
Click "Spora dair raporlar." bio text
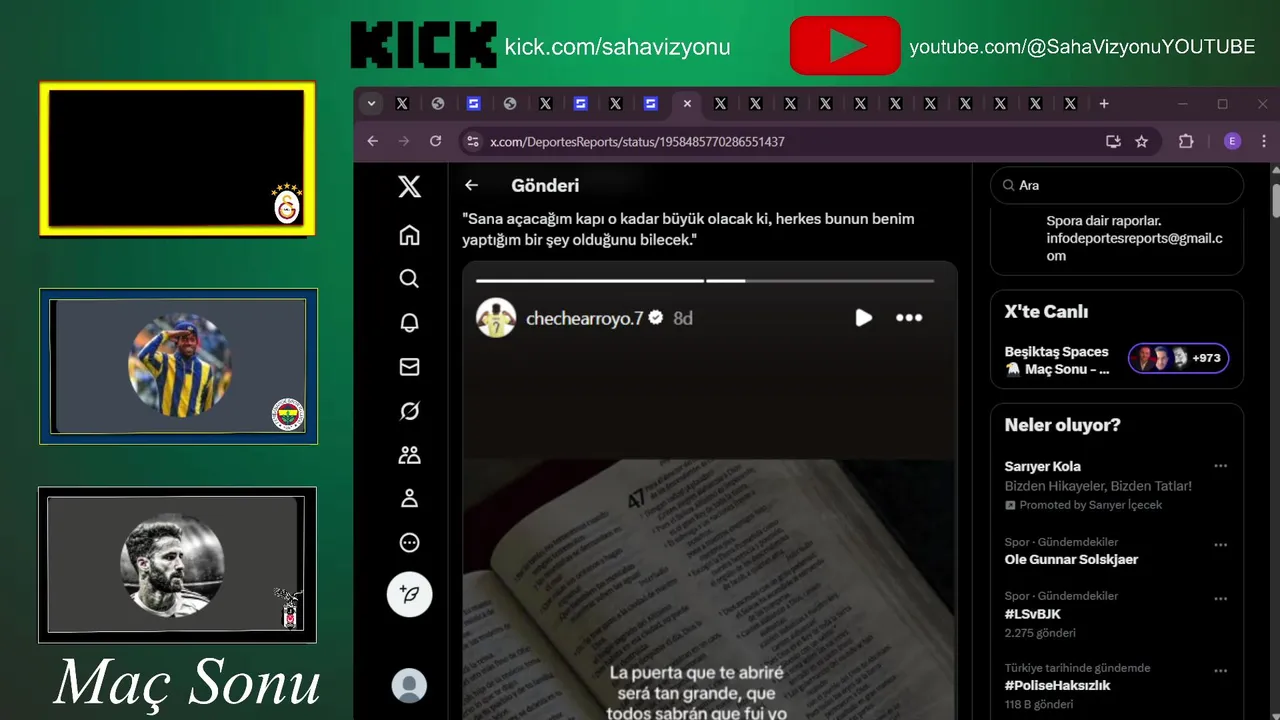tap(1104, 221)
